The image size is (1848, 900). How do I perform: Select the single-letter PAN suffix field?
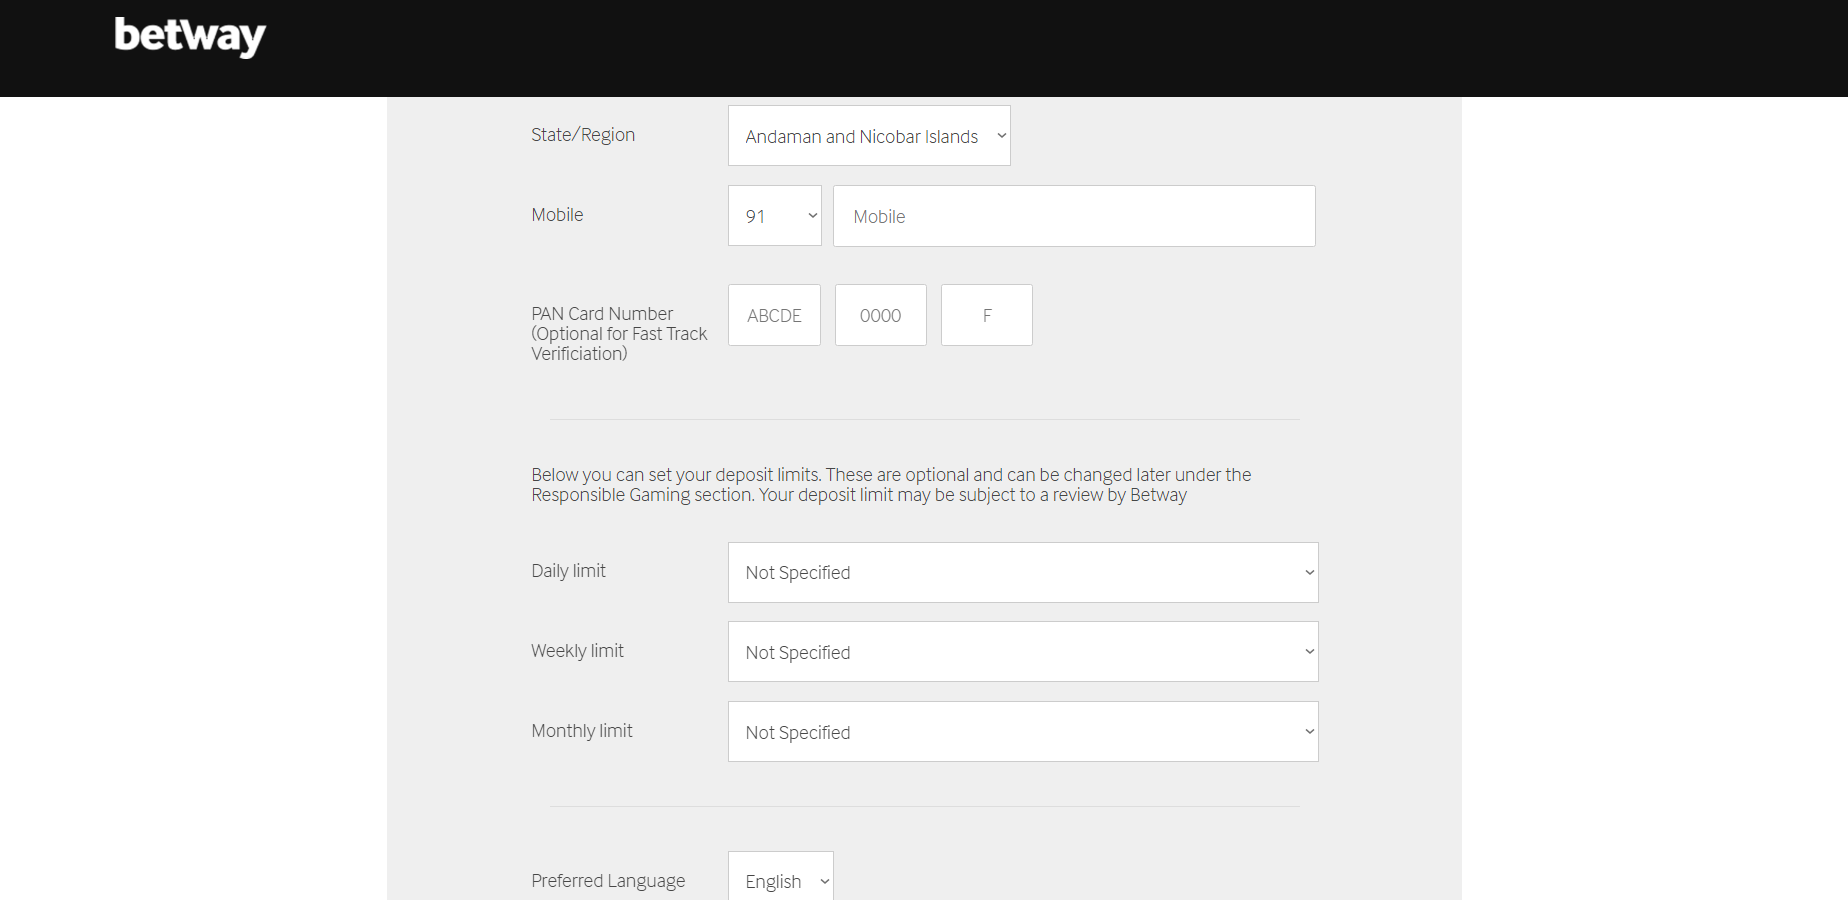coord(986,314)
